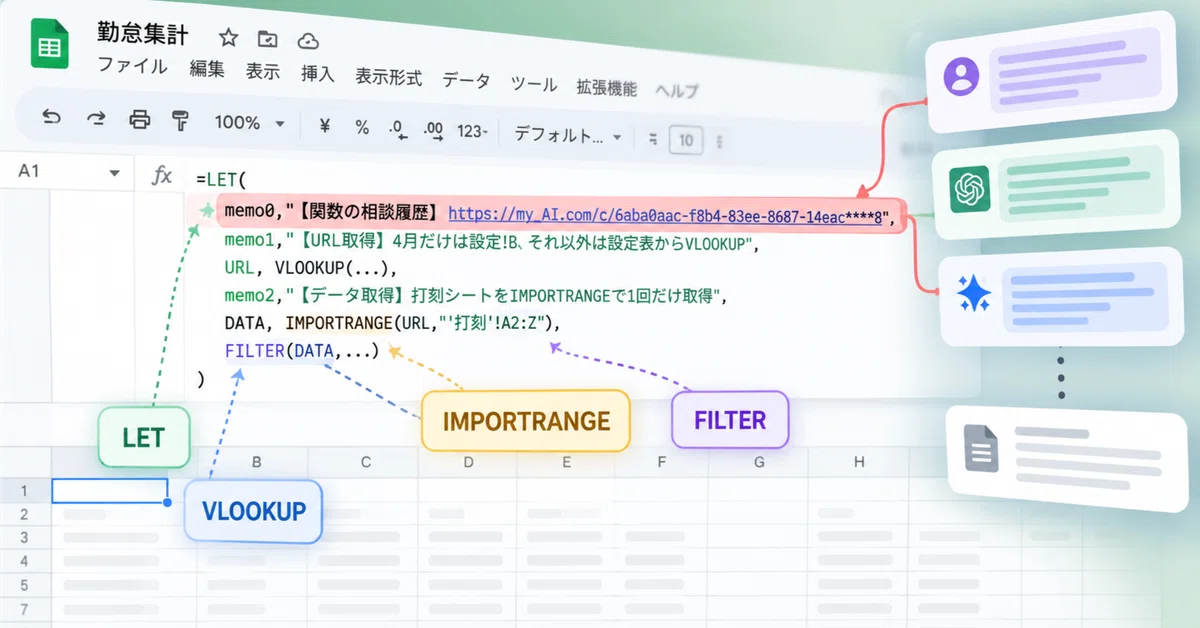Select row 3 header
Screen dimensions: 1200x628
(25, 538)
